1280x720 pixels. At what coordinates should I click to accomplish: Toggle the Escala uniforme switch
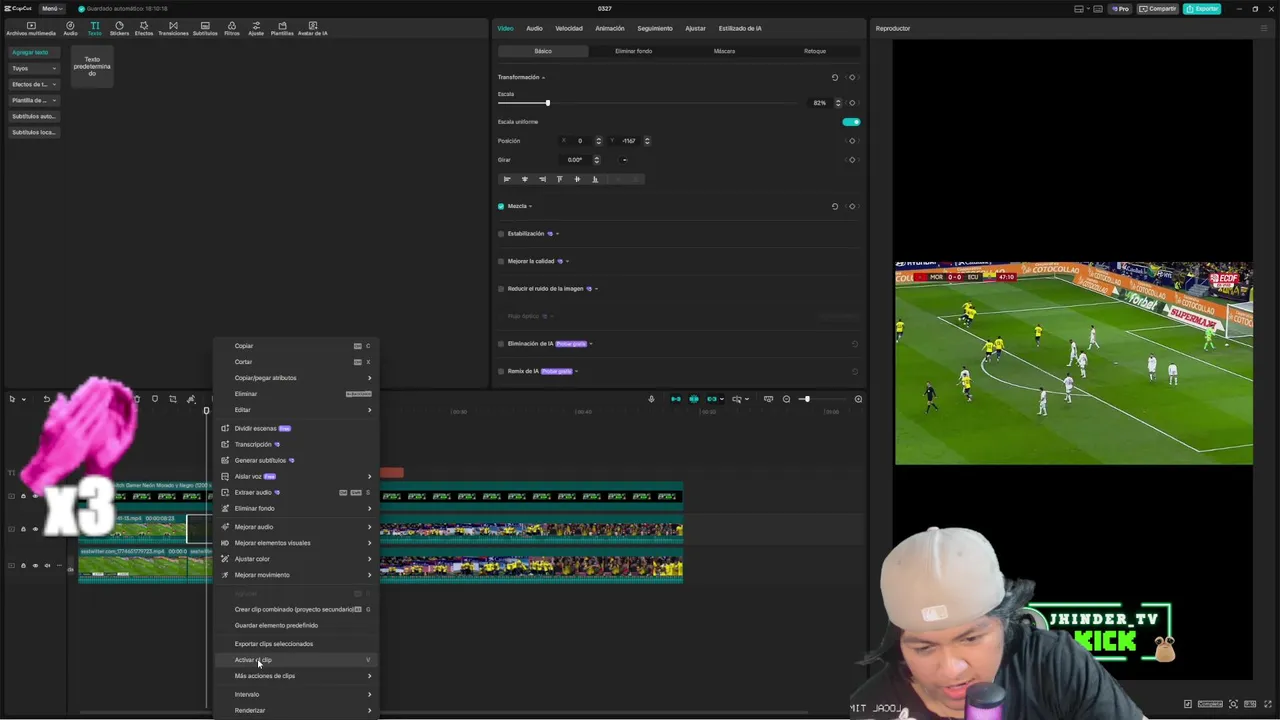851,122
